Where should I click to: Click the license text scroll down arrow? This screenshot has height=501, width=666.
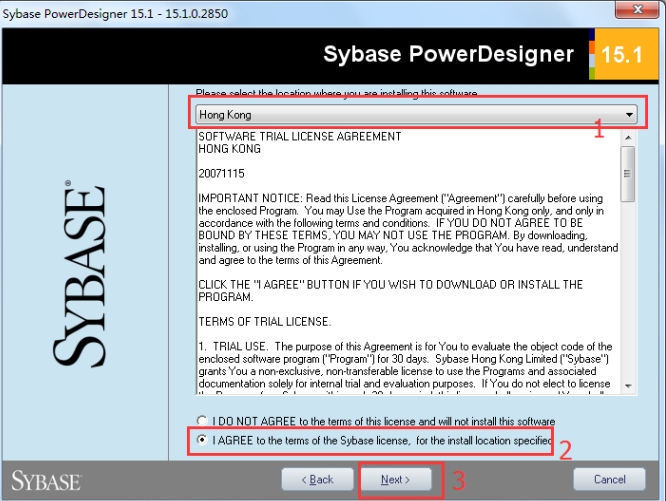click(x=628, y=386)
